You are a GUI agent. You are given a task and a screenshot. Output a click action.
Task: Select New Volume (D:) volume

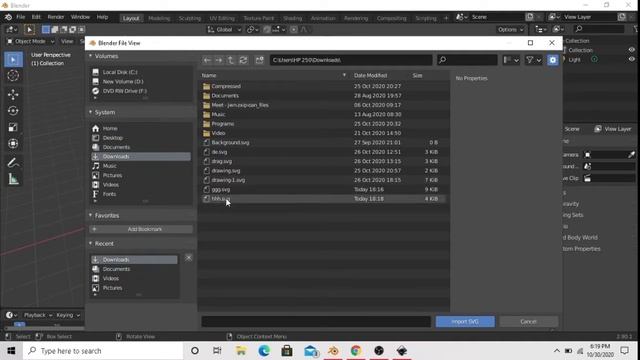(x=141, y=82)
